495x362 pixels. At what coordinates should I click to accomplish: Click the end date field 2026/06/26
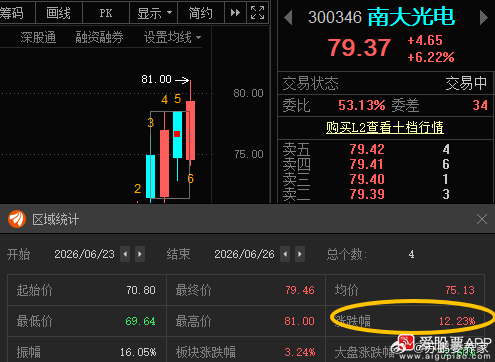(244, 254)
